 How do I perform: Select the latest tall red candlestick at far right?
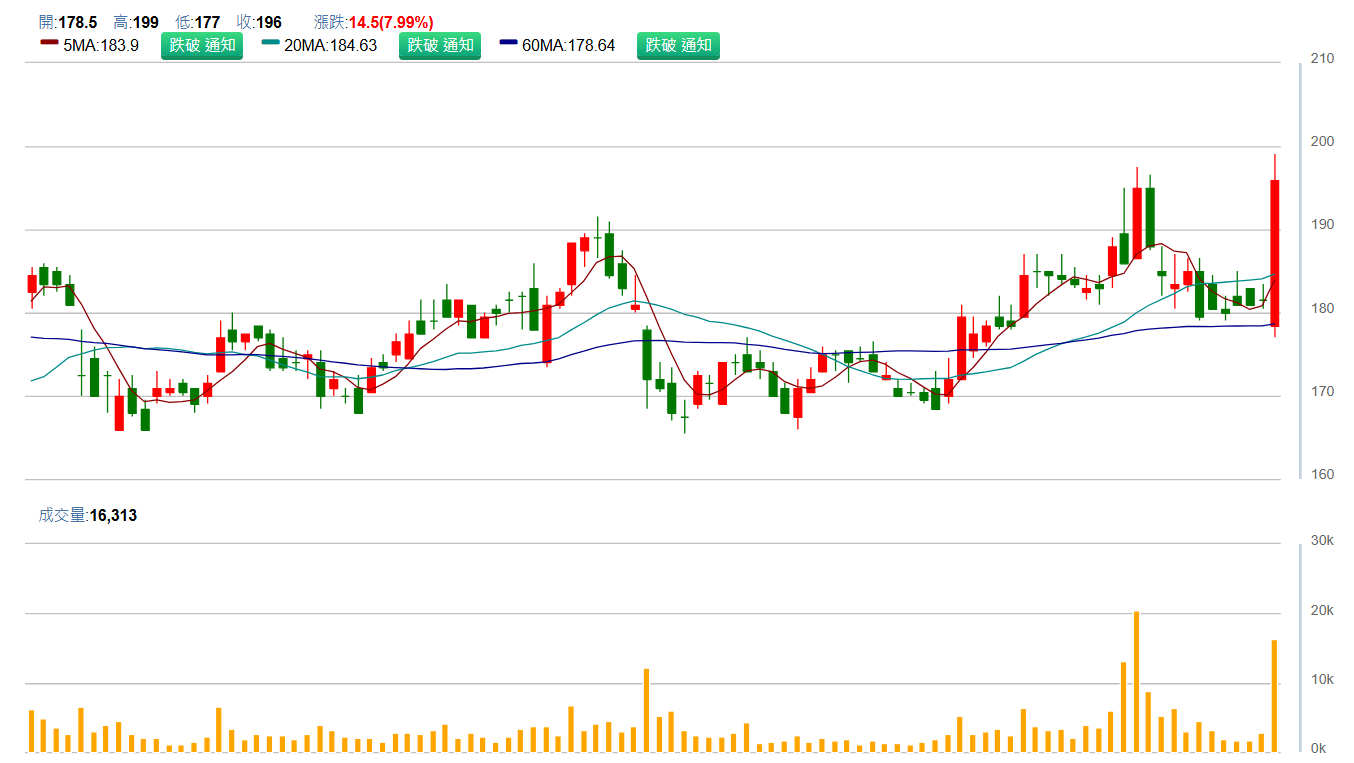click(1275, 253)
